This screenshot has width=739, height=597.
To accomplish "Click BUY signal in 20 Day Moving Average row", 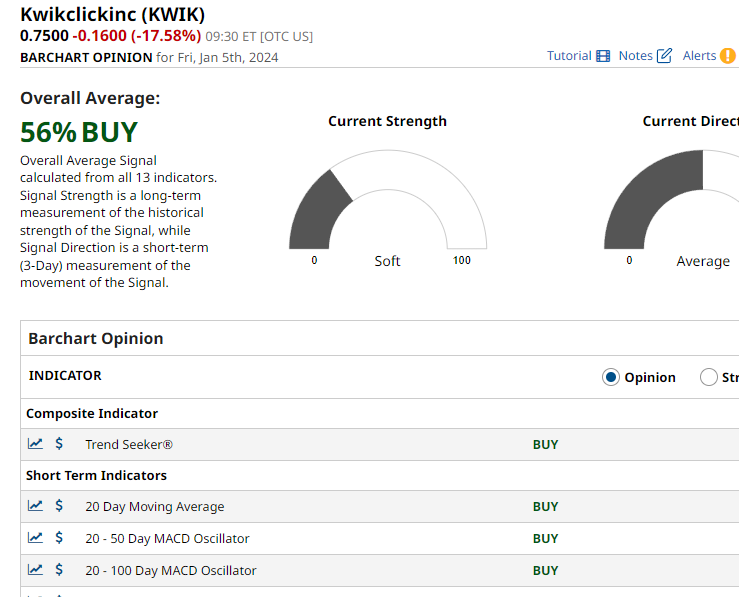I will tap(545, 507).
